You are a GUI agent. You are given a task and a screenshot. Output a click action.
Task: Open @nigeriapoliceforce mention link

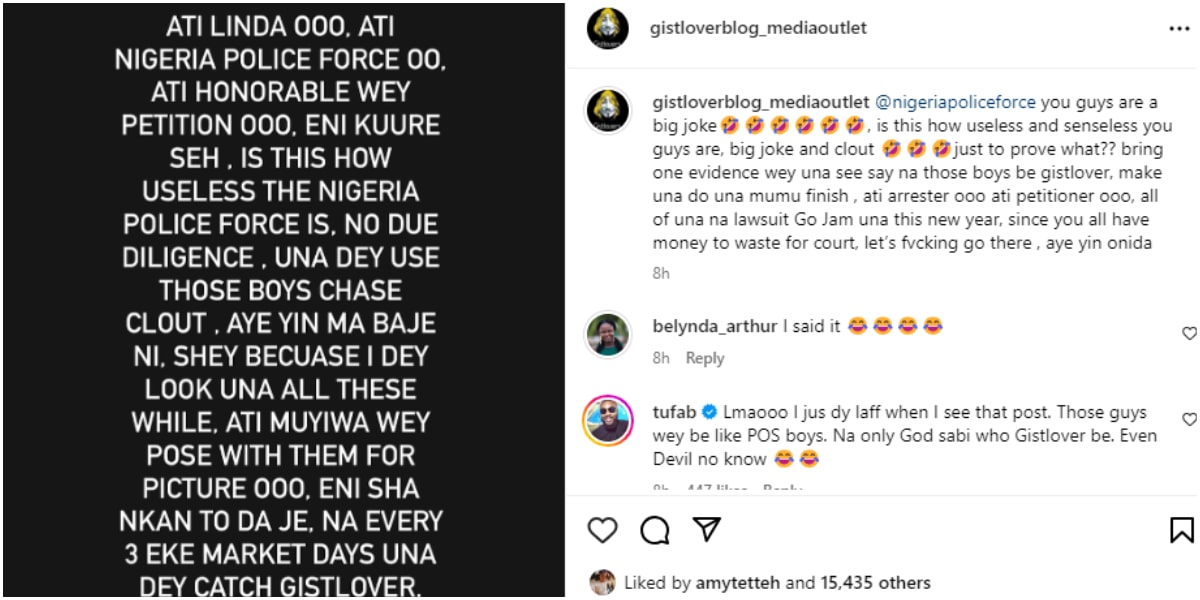pos(956,102)
